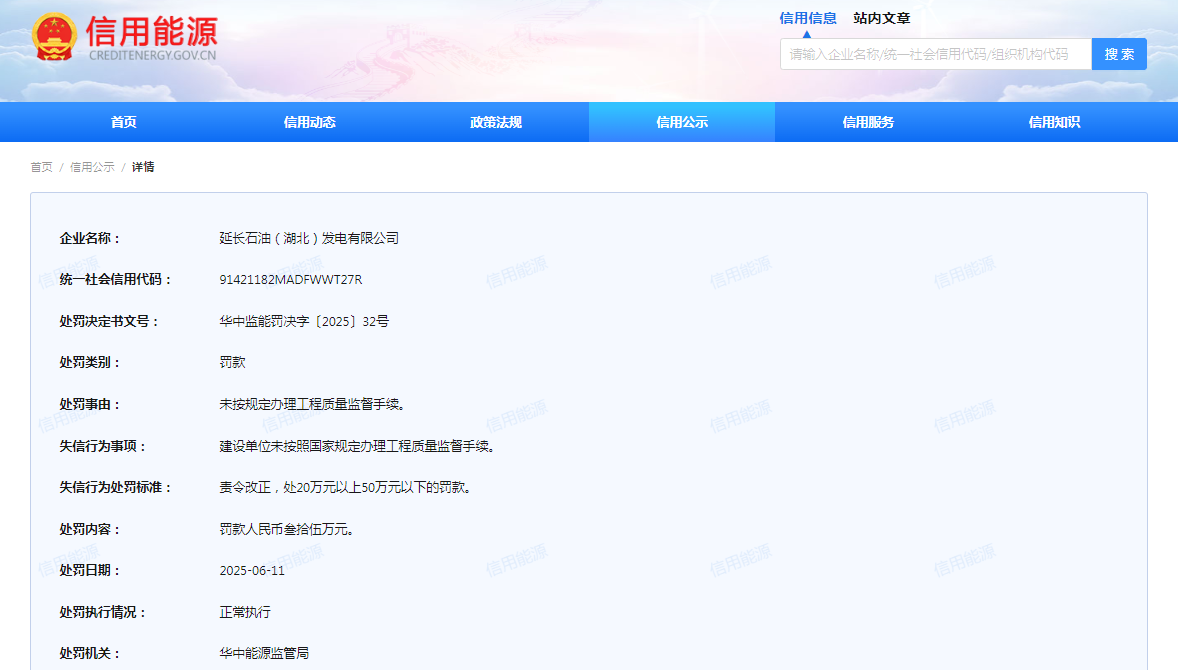Click the 详情 breadcrumb entry
Viewport: 1178px width, 670px height.
click(x=143, y=167)
